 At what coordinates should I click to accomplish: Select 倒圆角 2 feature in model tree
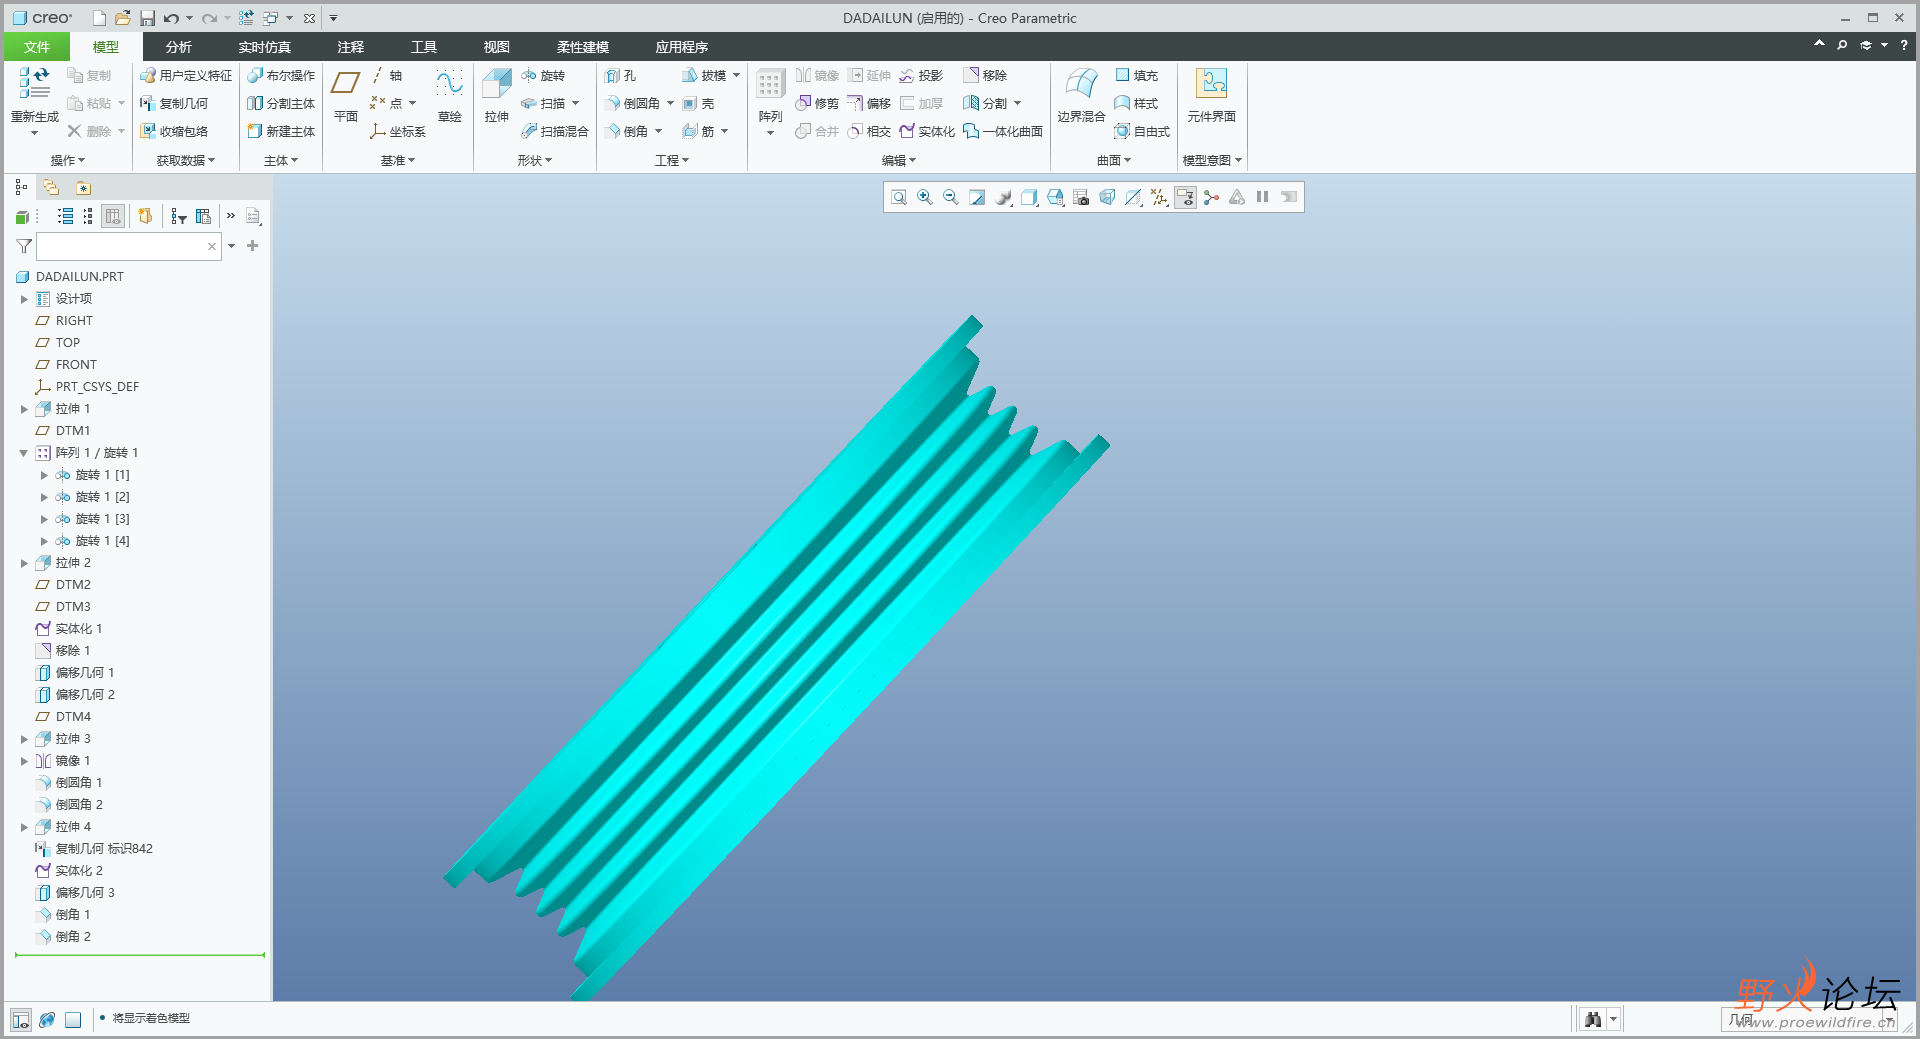point(79,805)
